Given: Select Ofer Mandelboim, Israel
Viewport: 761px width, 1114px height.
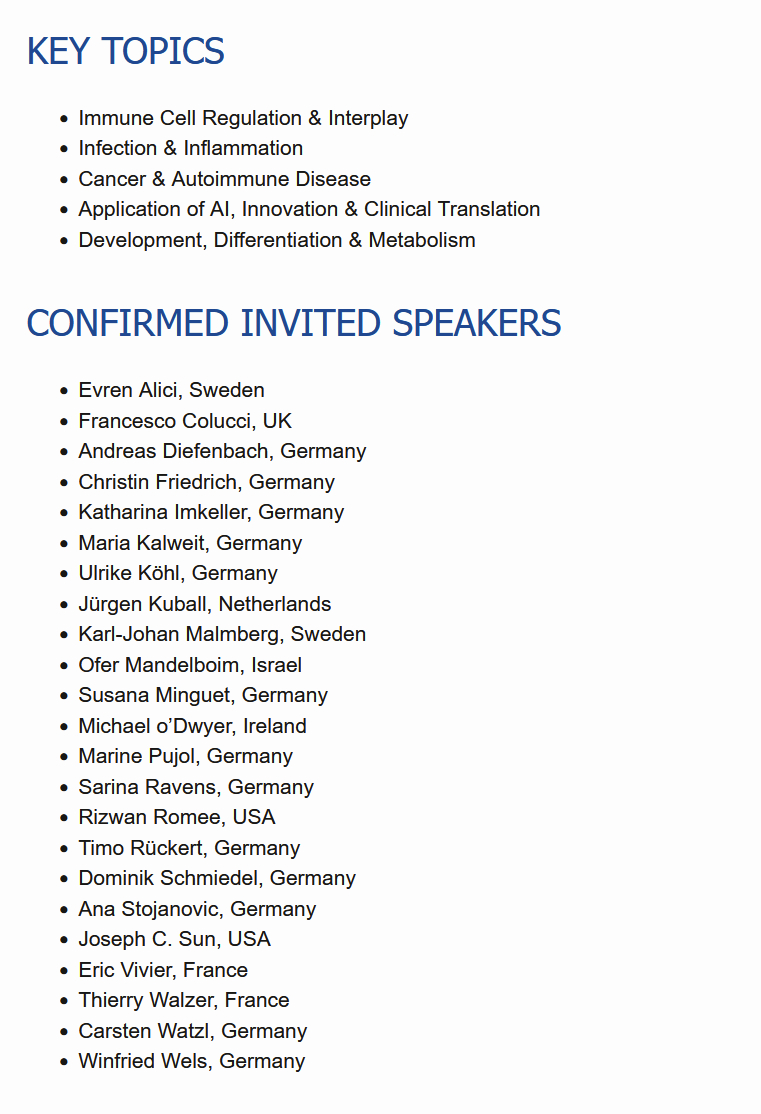Looking at the screenshot, I should point(190,665).
